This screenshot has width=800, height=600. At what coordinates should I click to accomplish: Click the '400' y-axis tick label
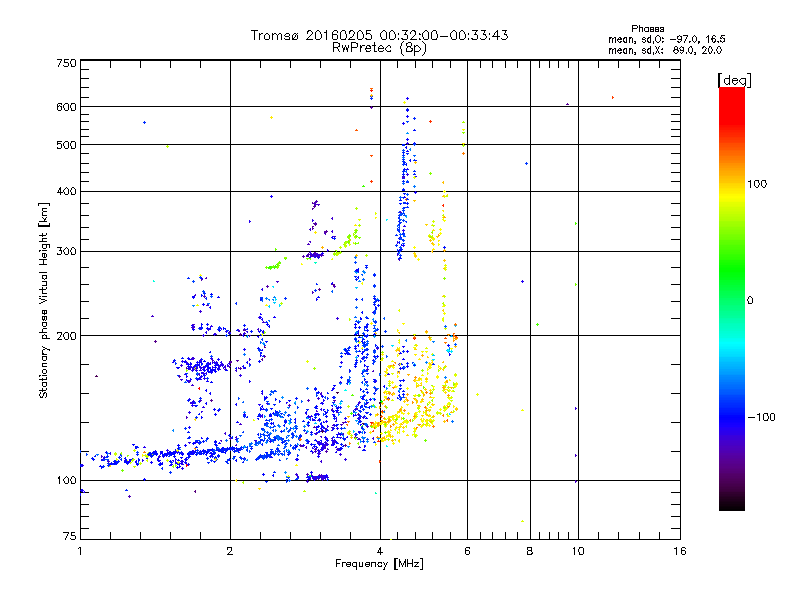pos(66,191)
